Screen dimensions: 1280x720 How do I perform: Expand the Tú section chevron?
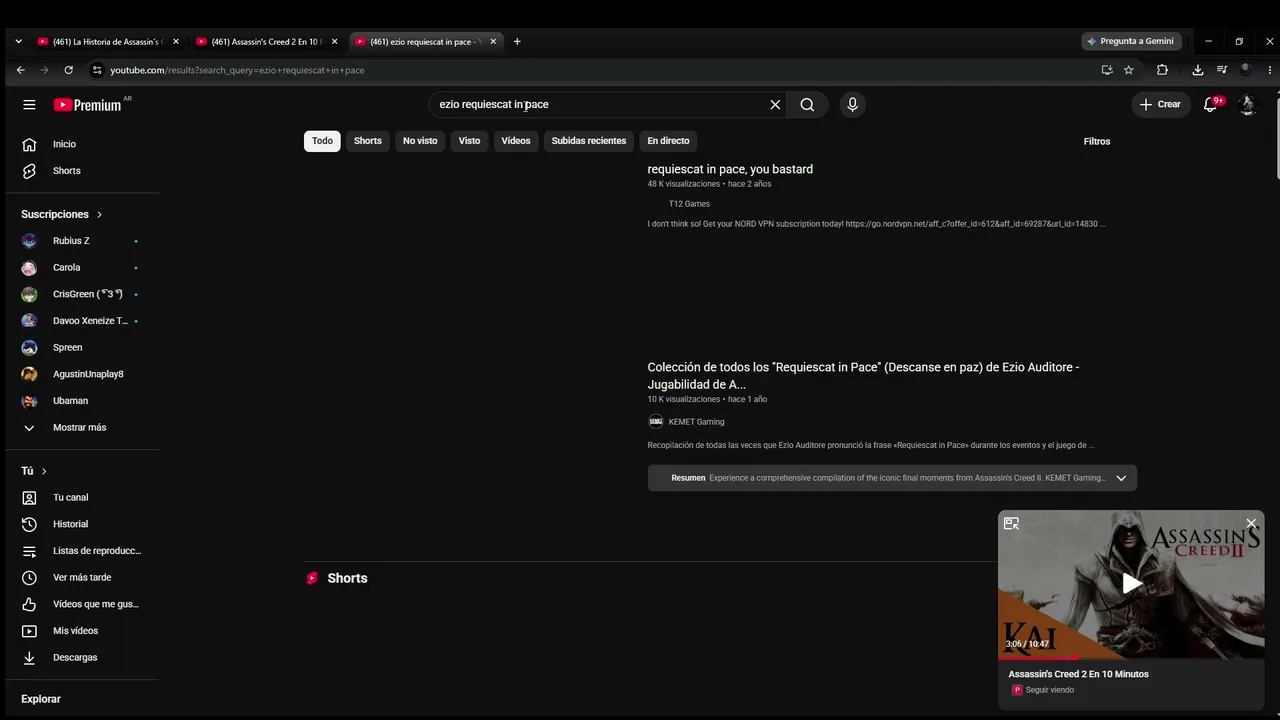[44, 471]
